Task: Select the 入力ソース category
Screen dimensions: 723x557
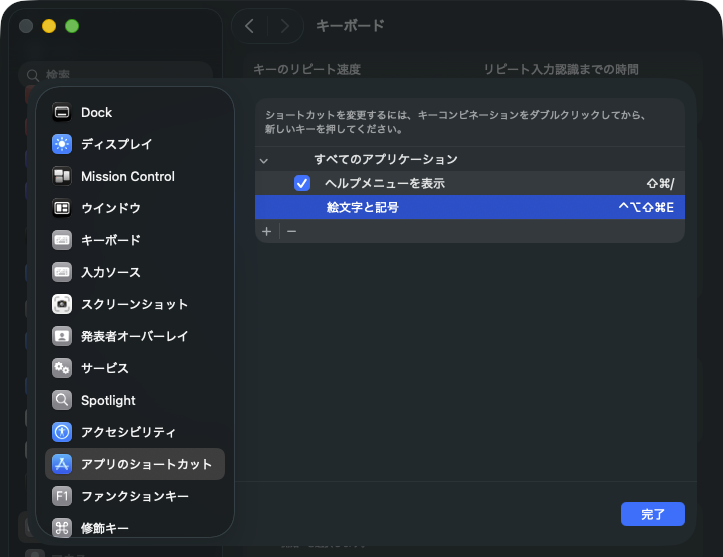Action: pos(110,272)
